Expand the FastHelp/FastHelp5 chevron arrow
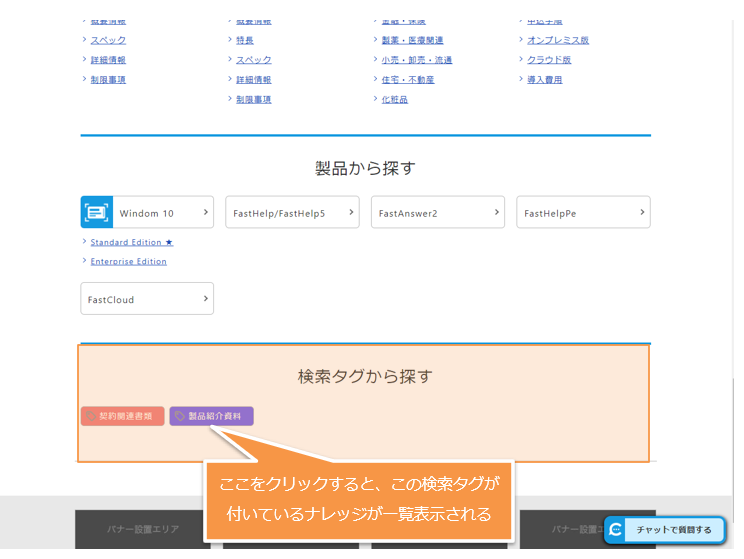 click(x=350, y=212)
